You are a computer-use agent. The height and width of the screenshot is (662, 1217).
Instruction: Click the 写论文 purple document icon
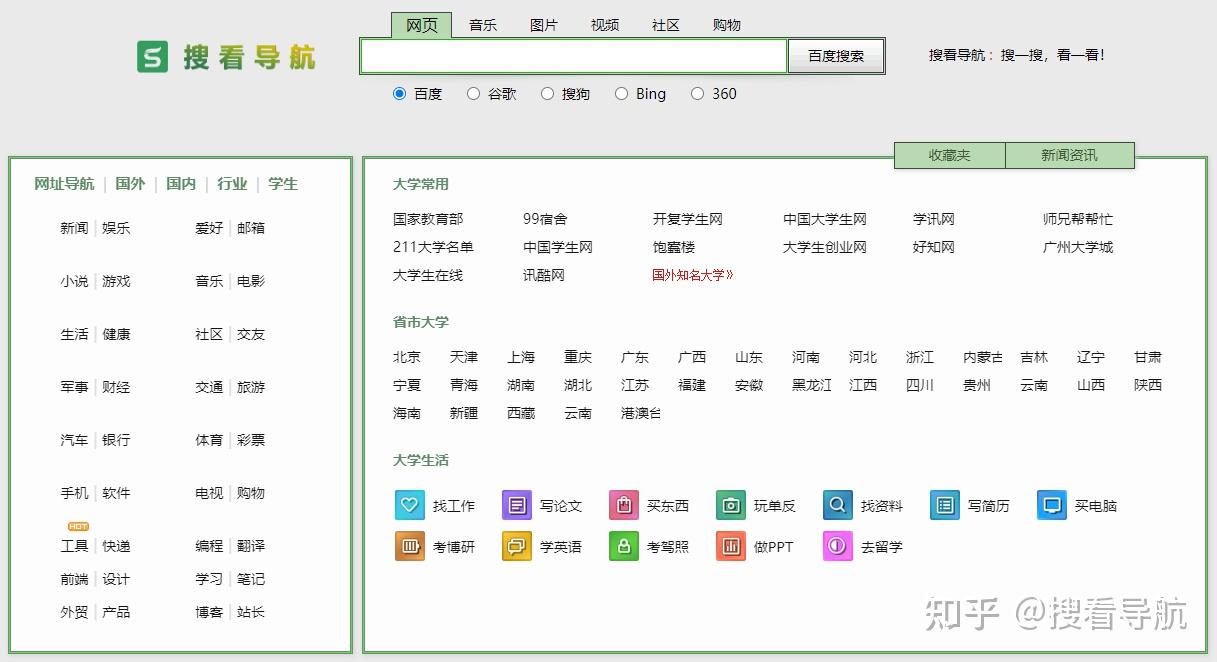(517, 506)
